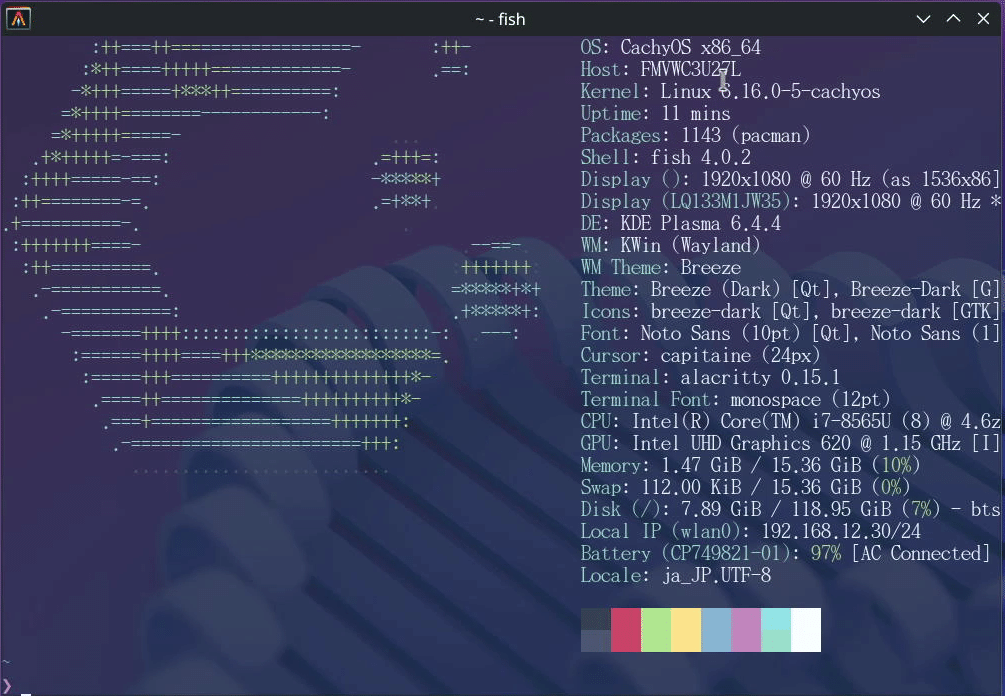
Task: Select the red swatch in the color palette
Action: [x=627, y=630]
